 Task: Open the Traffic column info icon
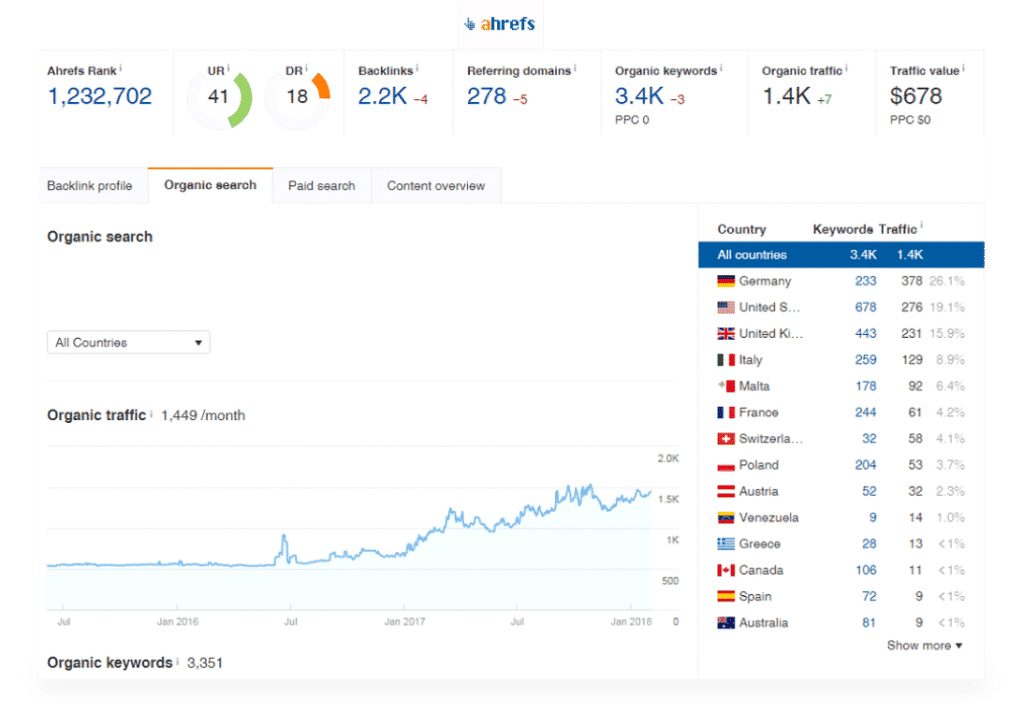(x=921, y=226)
